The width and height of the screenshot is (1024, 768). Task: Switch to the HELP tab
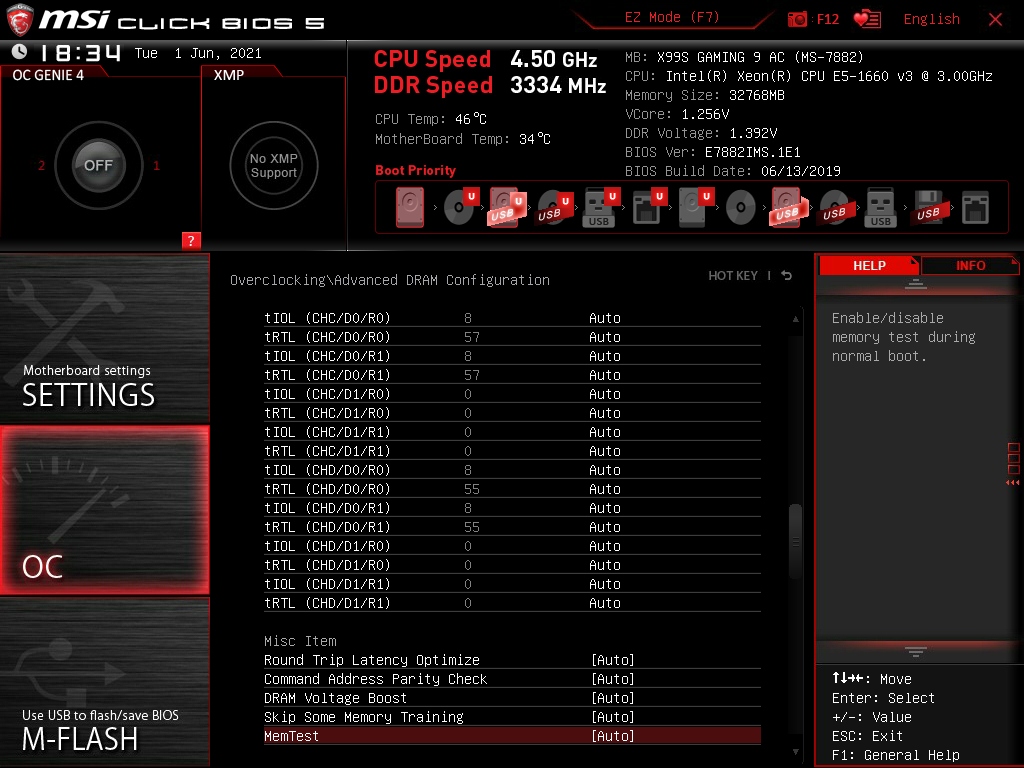(869, 265)
